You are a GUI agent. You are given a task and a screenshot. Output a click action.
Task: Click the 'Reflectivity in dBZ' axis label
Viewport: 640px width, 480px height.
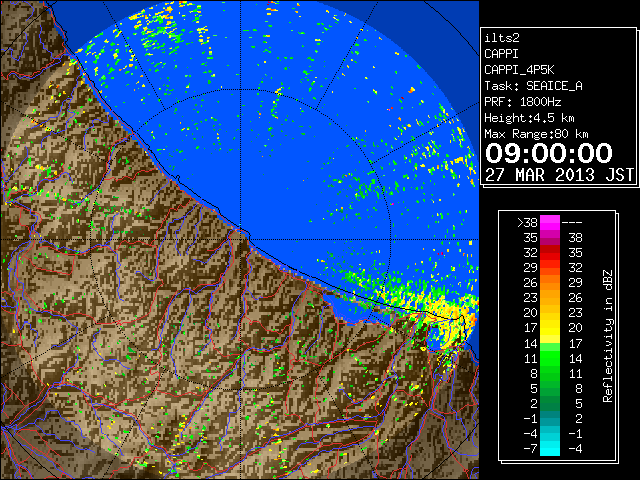[x=608, y=336]
